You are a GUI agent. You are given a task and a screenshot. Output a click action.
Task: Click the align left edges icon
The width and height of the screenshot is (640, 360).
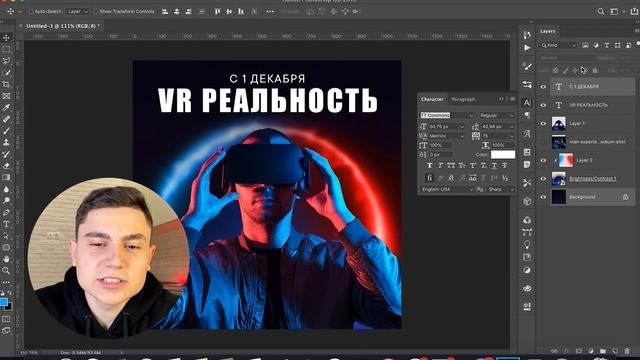(165, 12)
